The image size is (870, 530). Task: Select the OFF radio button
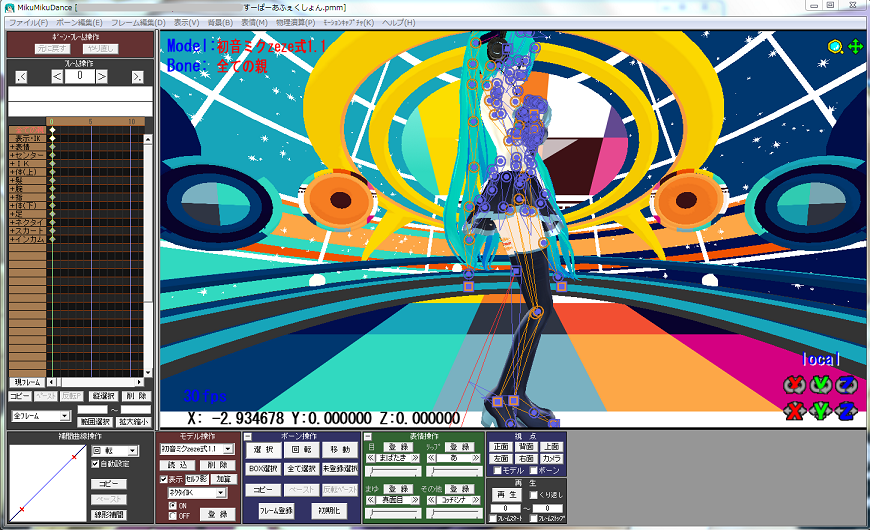click(173, 516)
